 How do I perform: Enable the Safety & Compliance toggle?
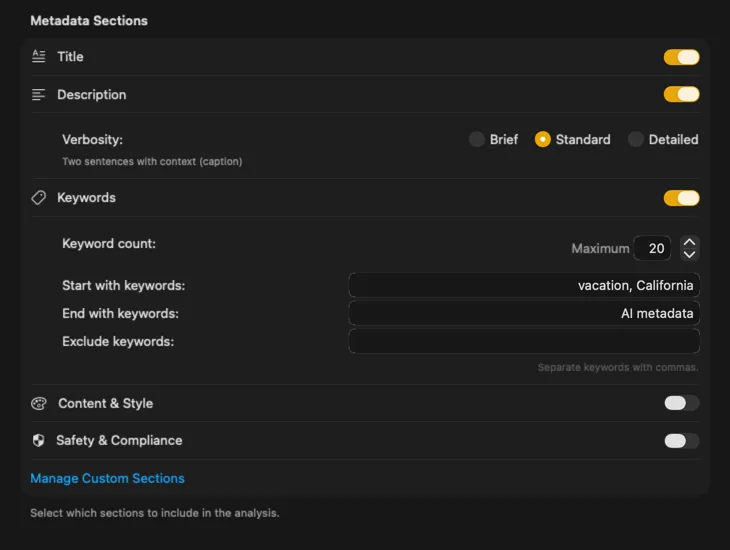(x=682, y=441)
